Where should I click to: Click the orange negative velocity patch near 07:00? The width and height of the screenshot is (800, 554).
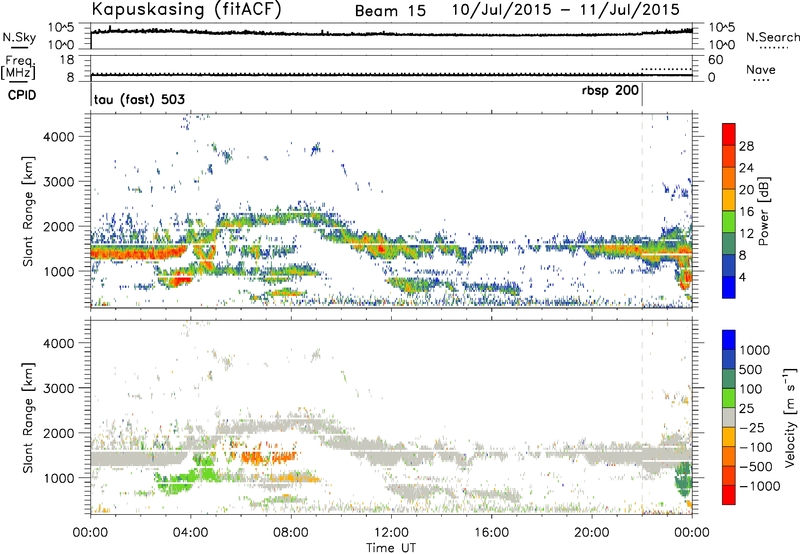click(268, 457)
